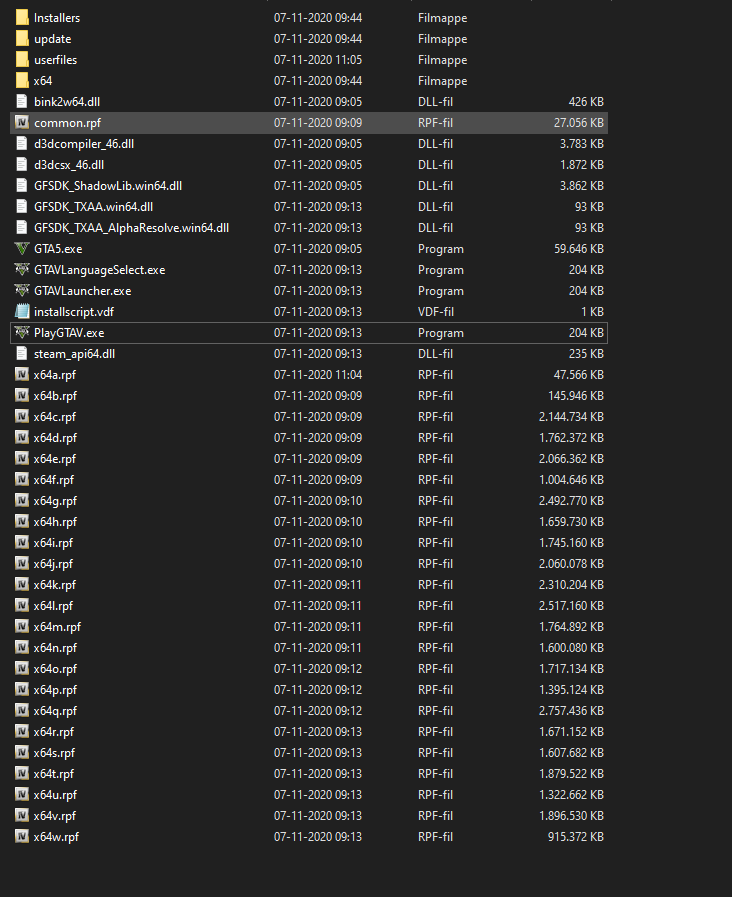This screenshot has width=732, height=897.
Task: Click the installscript.vdf notepad icon
Action: [x=22, y=312]
